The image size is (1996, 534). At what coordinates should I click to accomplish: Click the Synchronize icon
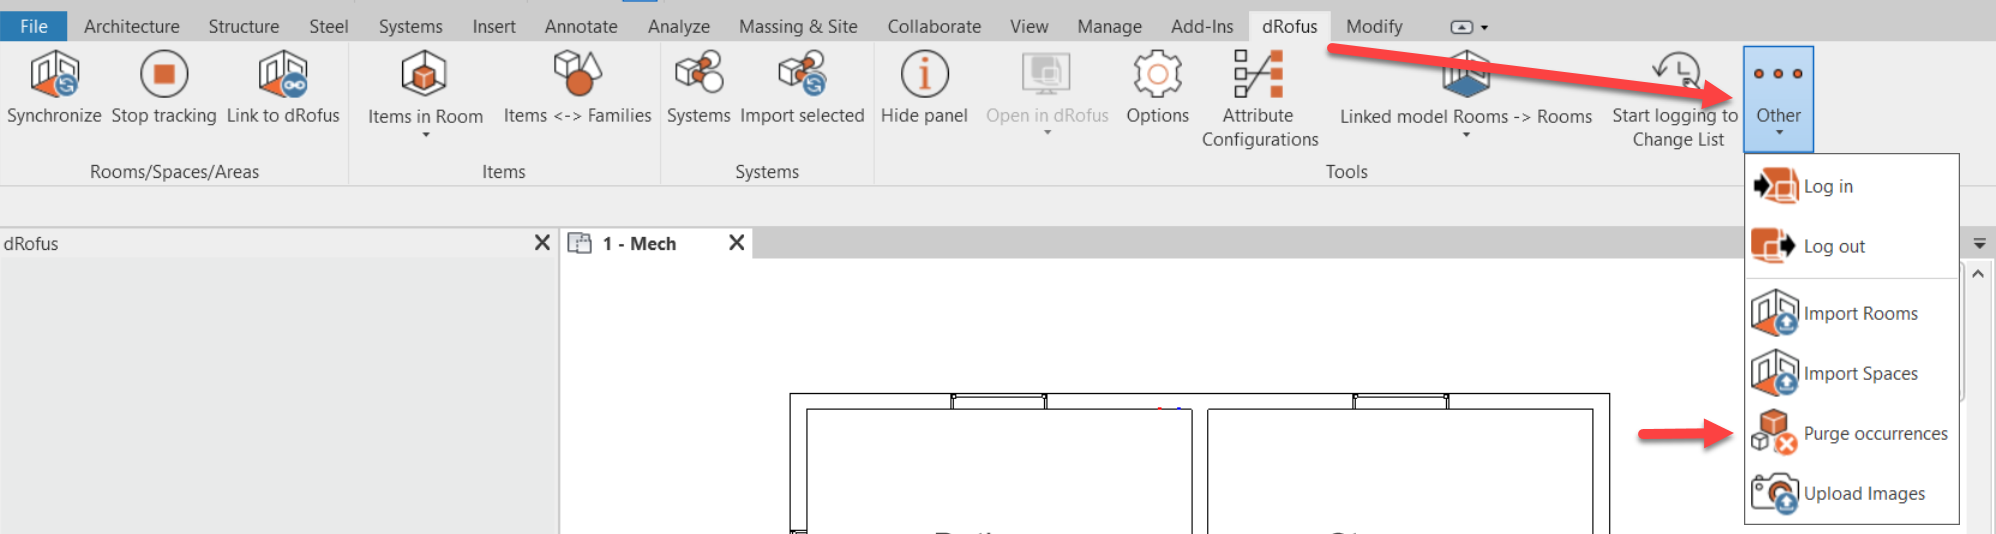point(54,73)
